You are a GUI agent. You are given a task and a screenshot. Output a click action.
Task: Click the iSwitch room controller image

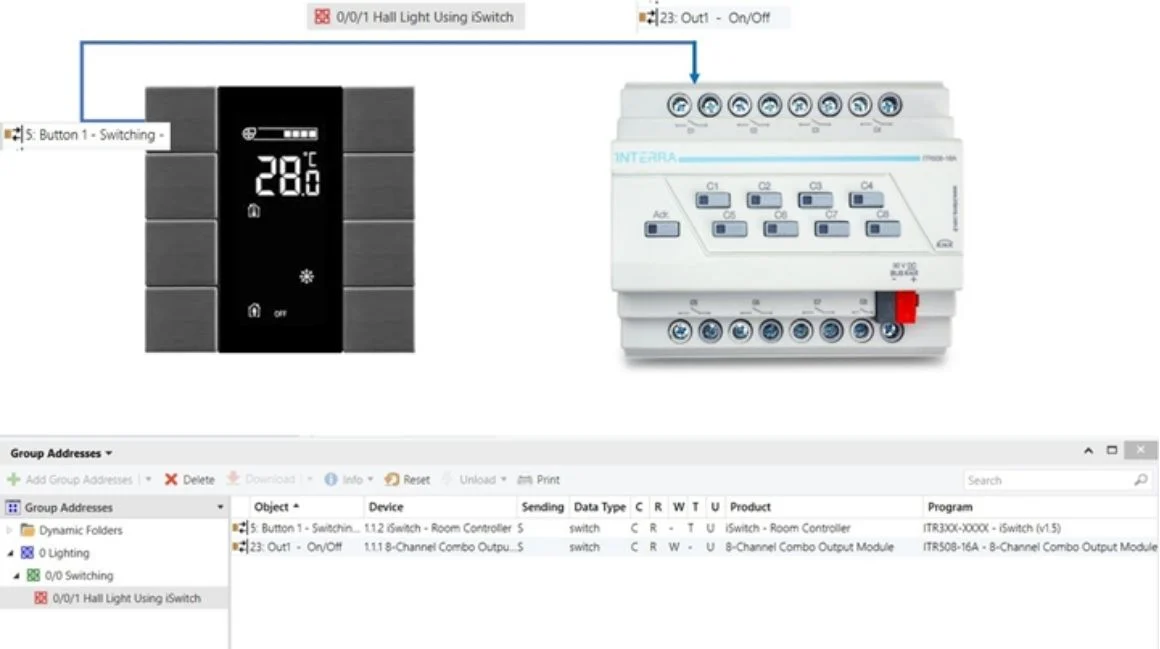[280, 219]
